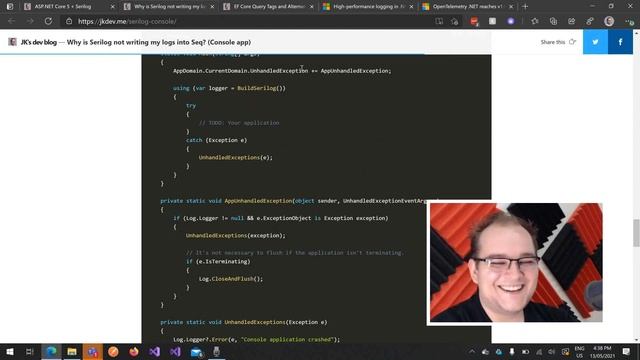Open the first Visual Studio taskbar icon
Viewport: 640px width, 360px height.
coord(154,351)
